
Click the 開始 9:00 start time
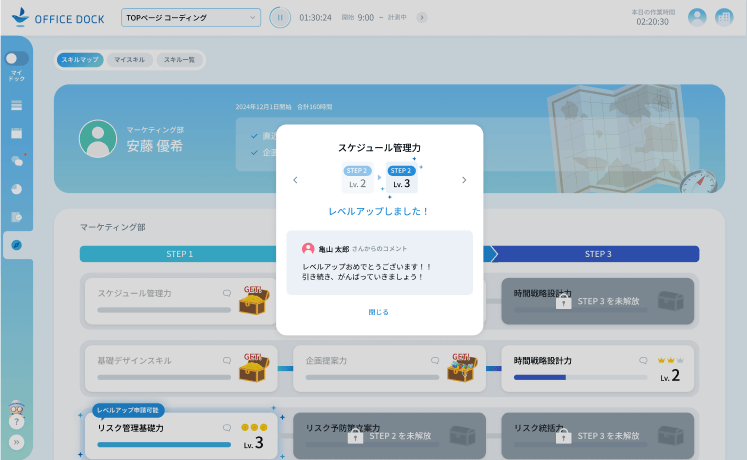358,18
